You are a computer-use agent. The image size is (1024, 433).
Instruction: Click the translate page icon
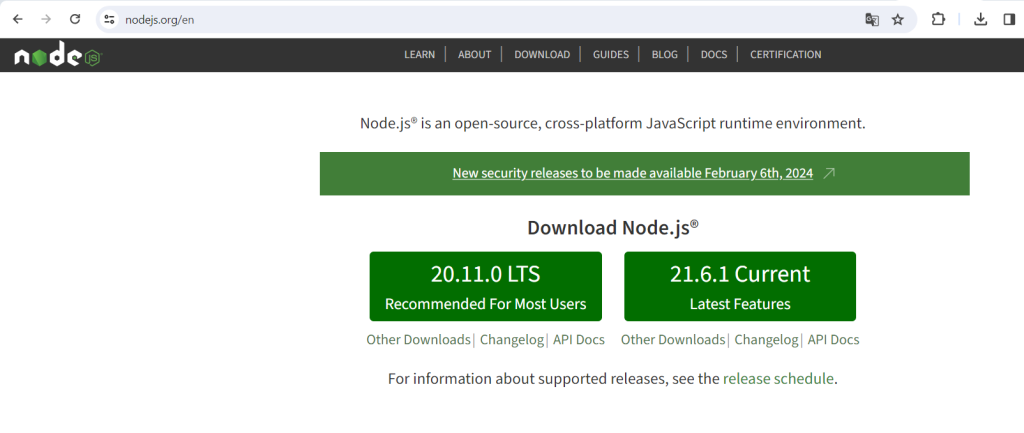coord(872,20)
